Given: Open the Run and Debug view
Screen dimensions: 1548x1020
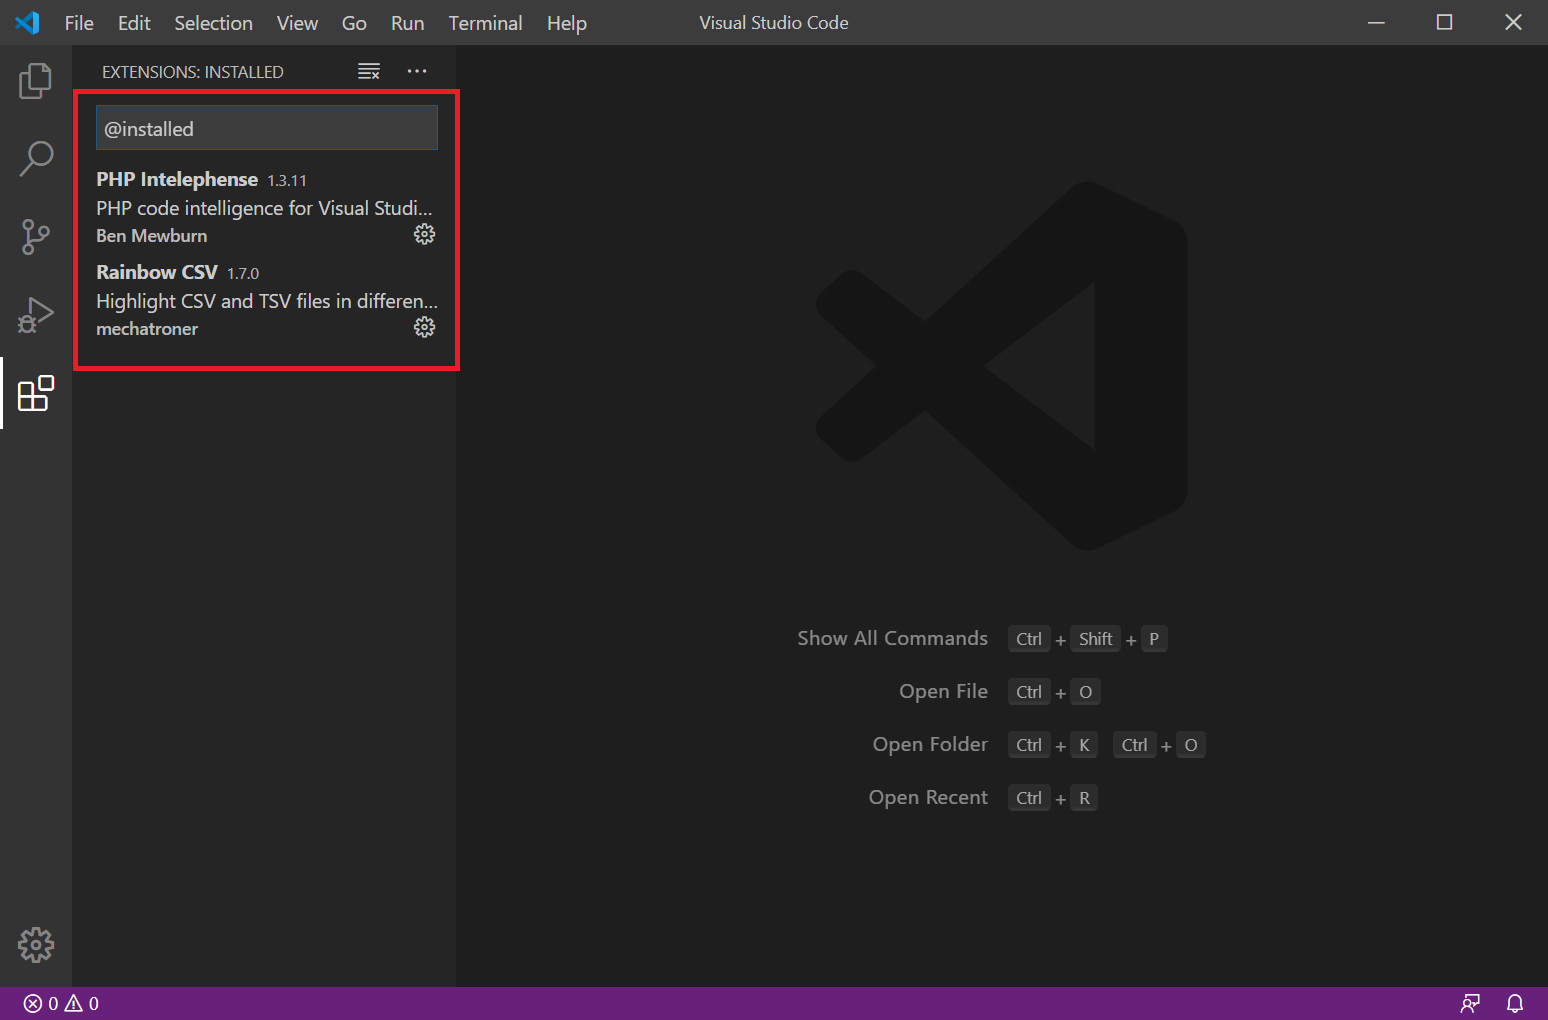Looking at the screenshot, I should (36, 315).
